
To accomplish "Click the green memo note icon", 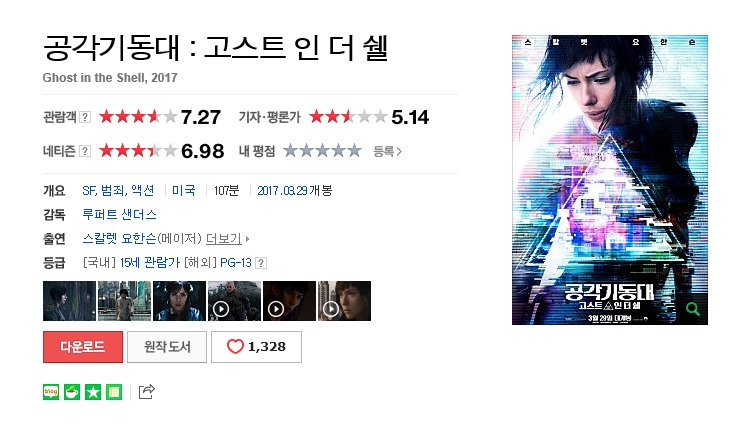I will click(x=114, y=392).
